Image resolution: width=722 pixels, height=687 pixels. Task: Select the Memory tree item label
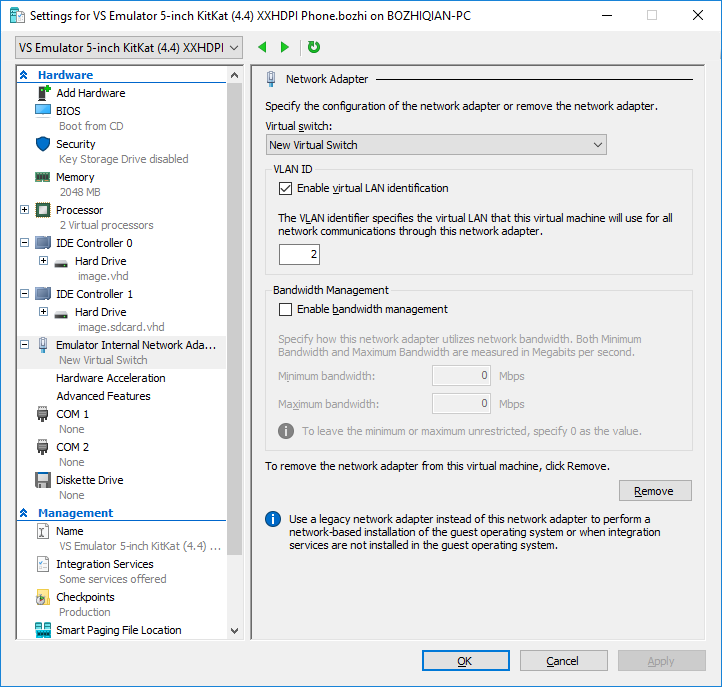(75, 177)
